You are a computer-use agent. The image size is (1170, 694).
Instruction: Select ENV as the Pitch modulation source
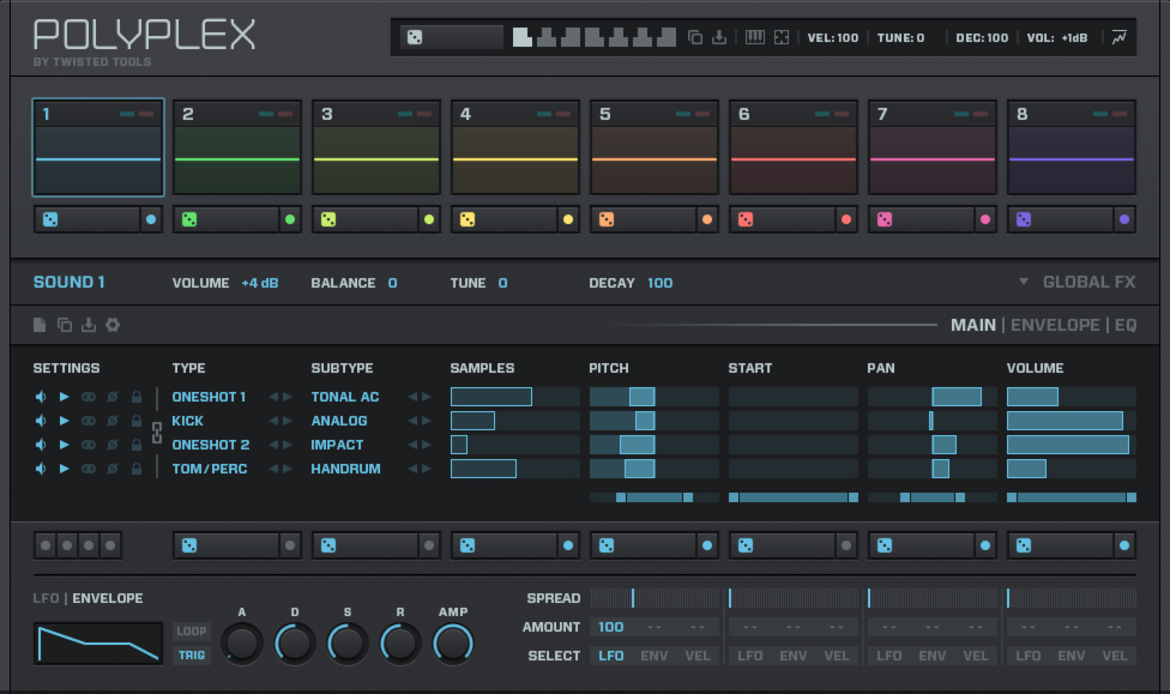pyautogui.click(x=654, y=656)
